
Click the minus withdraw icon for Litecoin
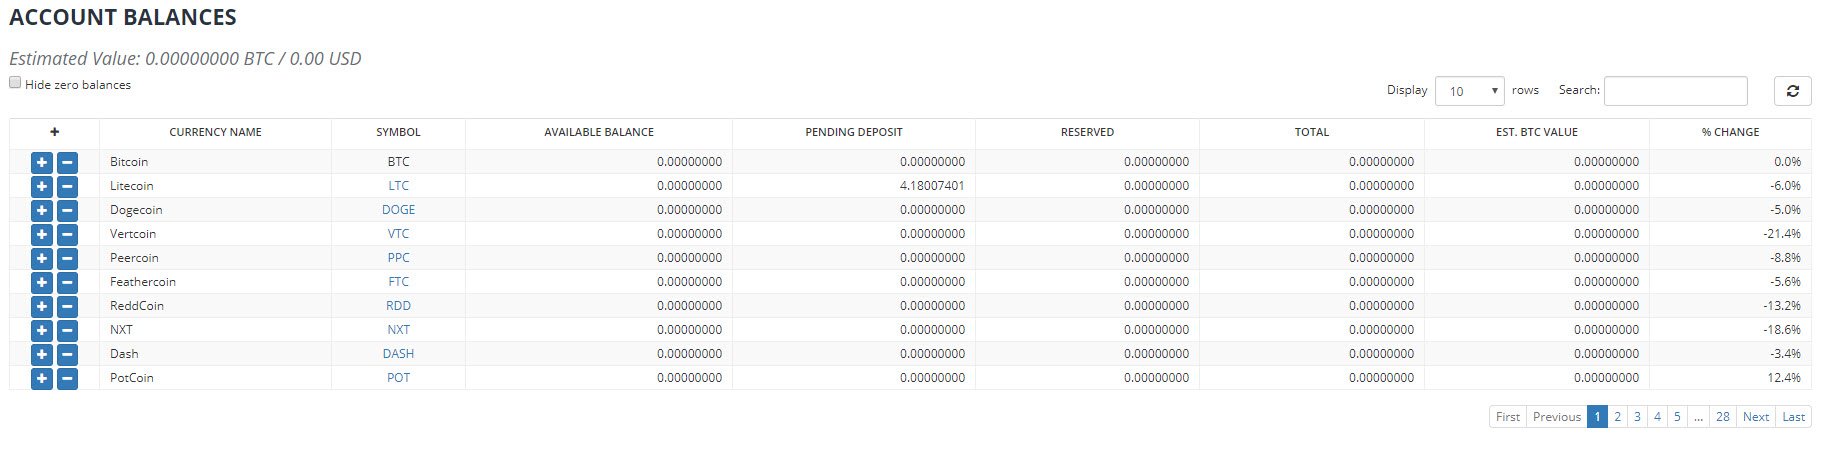pyautogui.click(x=67, y=186)
